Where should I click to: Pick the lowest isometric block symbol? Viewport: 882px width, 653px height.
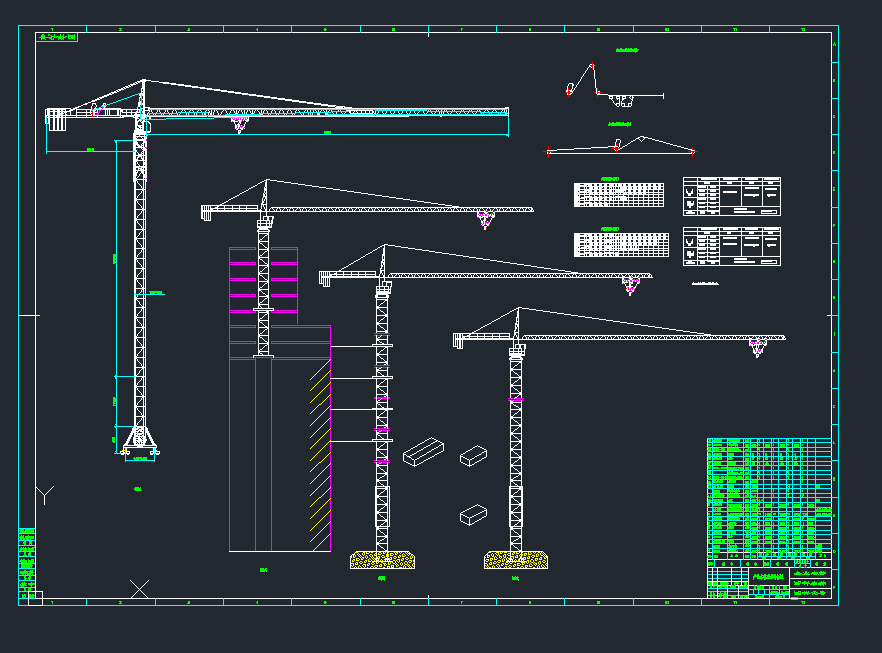click(x=473, y=515)
